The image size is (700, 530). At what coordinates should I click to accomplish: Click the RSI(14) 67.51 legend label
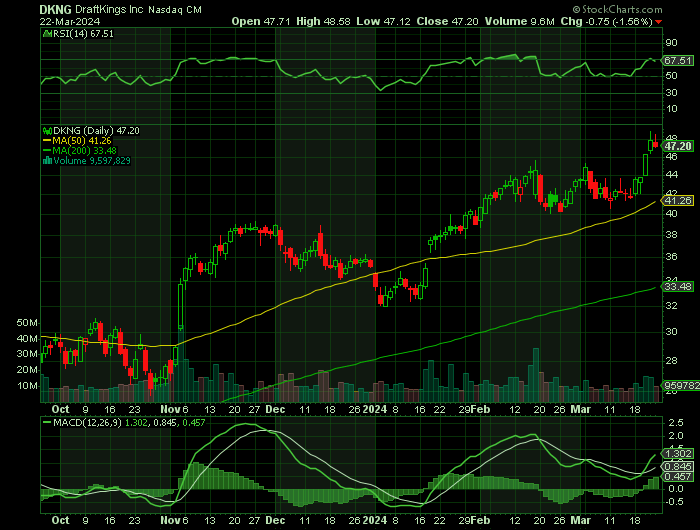83,33
